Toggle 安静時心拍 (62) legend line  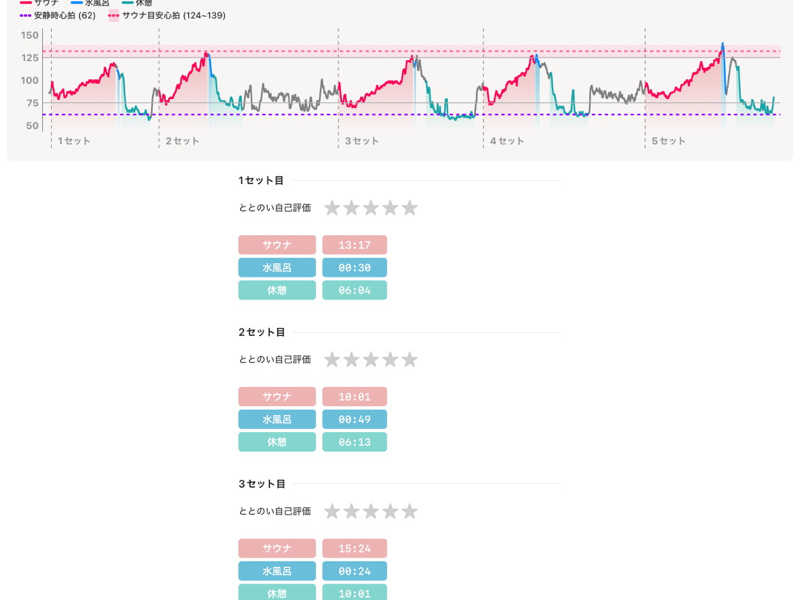click(58, 16)
